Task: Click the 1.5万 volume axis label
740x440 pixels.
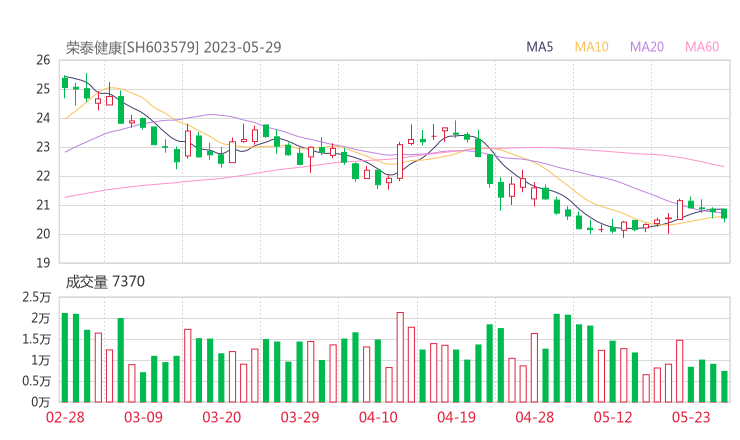Action: [36, 339]
